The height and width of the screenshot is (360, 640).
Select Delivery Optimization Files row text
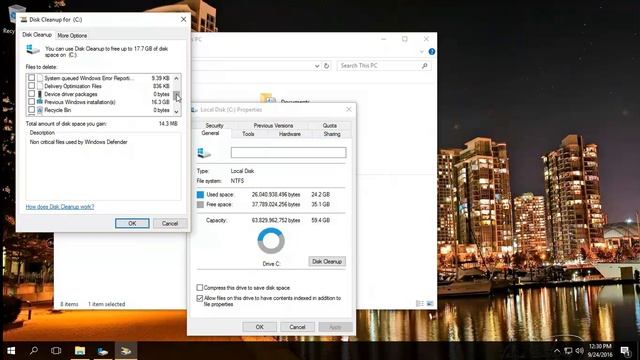(73, 86)
